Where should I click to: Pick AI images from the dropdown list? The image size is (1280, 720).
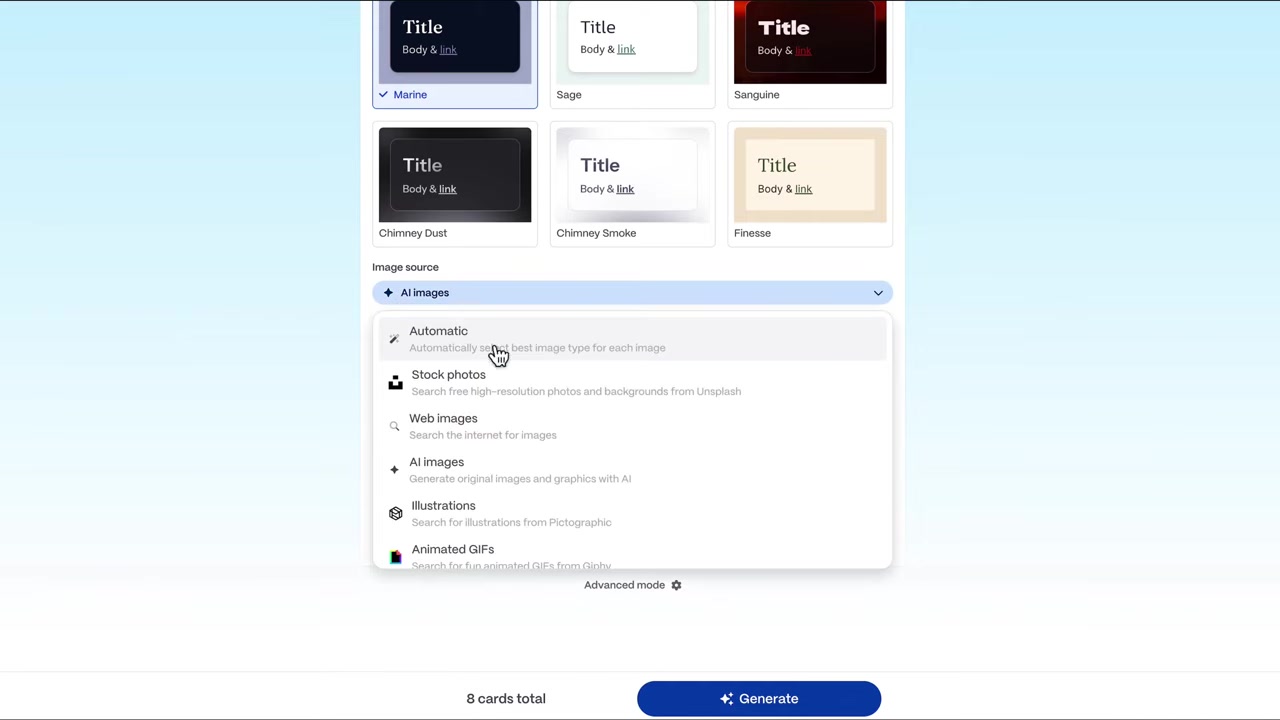[632, 470]
